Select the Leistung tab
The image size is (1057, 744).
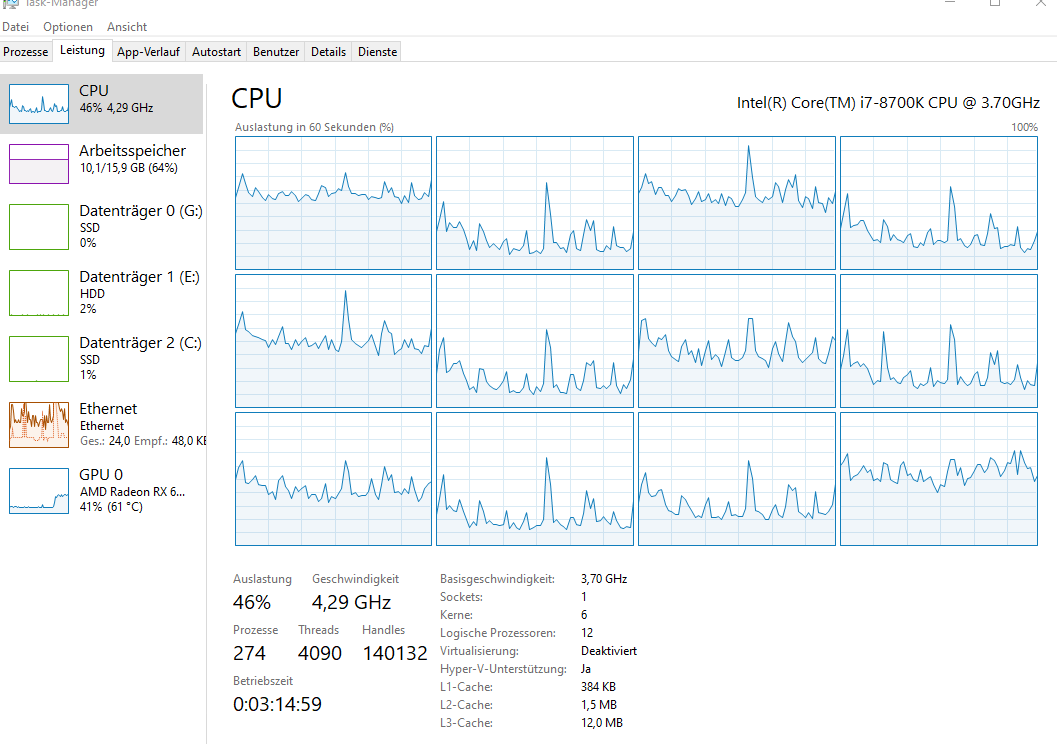click(x=82, y=51)
